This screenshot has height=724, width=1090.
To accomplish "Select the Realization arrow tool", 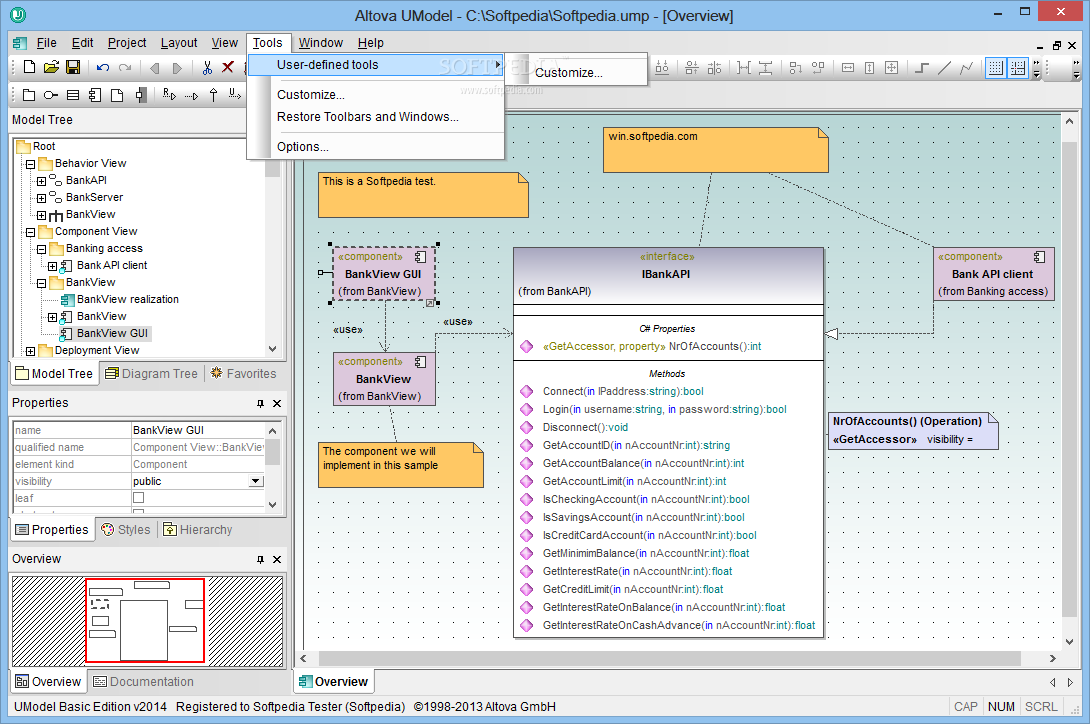I will (169, 95).
